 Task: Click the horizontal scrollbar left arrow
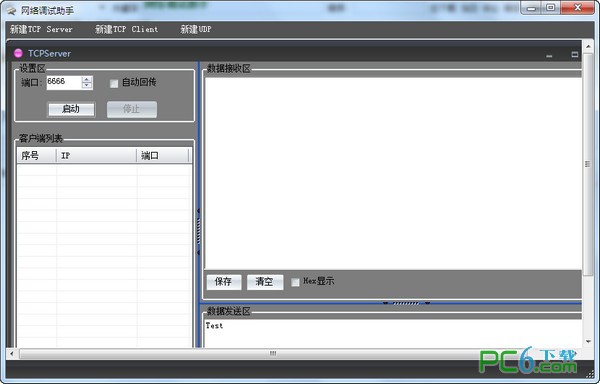[12, 353]
